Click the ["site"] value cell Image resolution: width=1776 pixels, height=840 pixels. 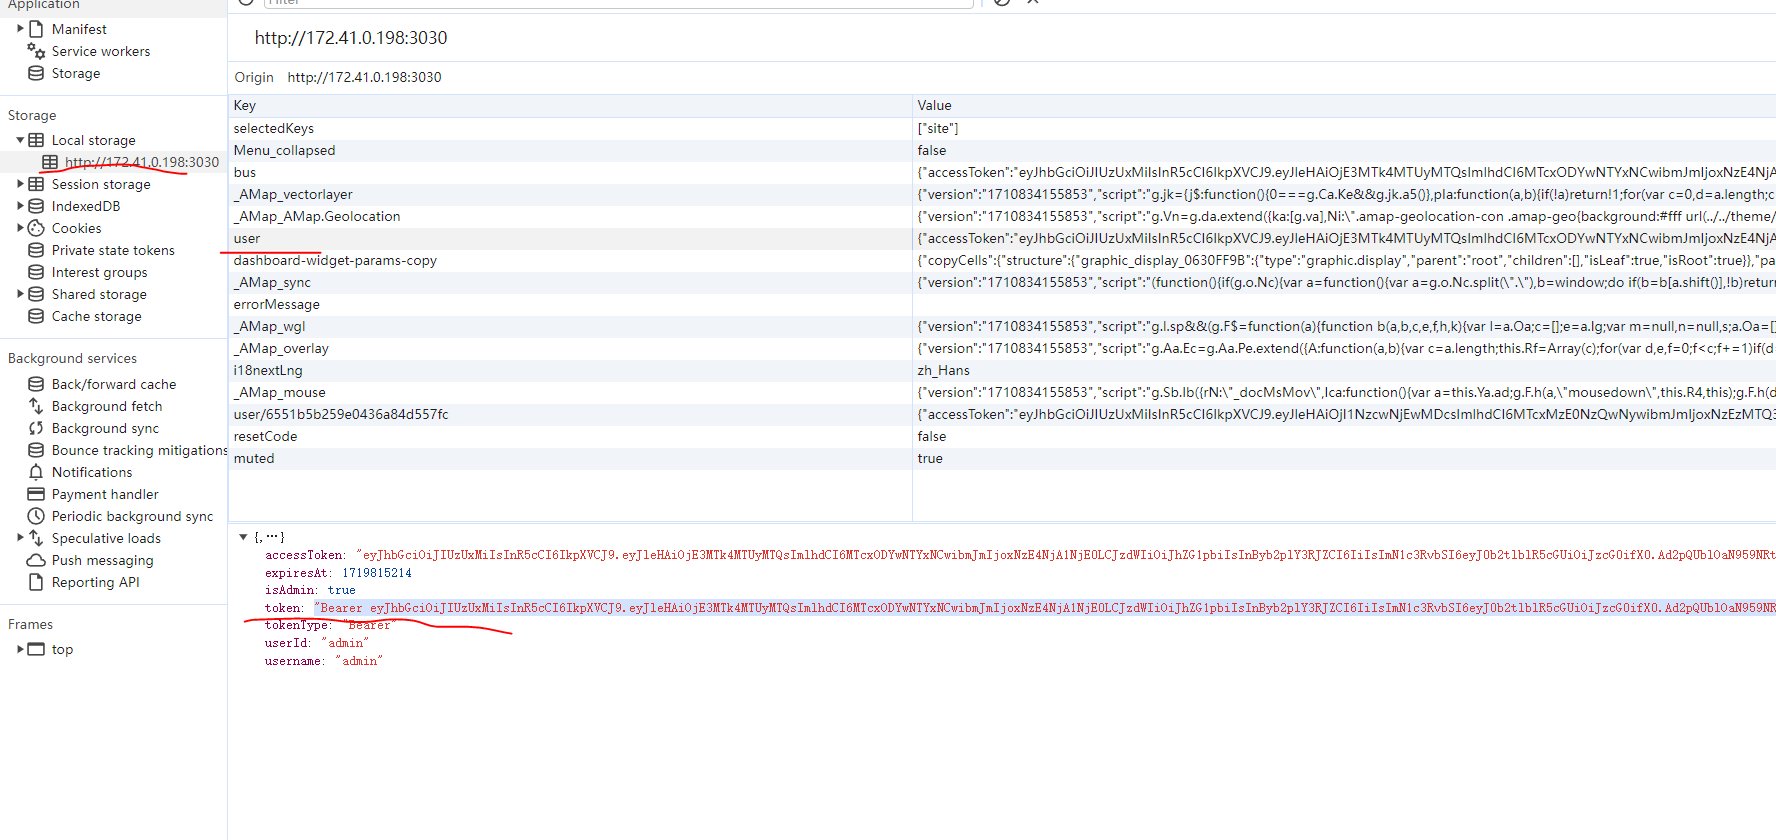1344,128
